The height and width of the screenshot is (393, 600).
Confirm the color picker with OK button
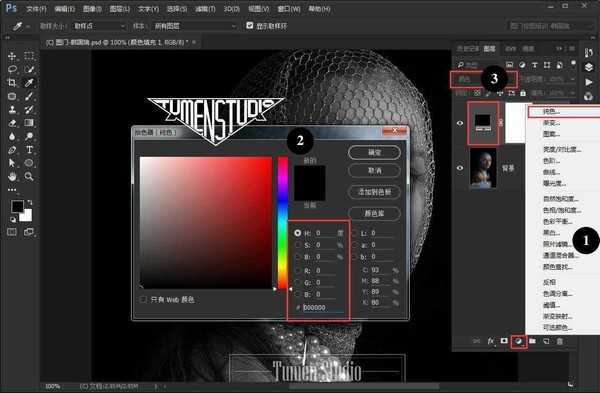[x=374, y=152]
